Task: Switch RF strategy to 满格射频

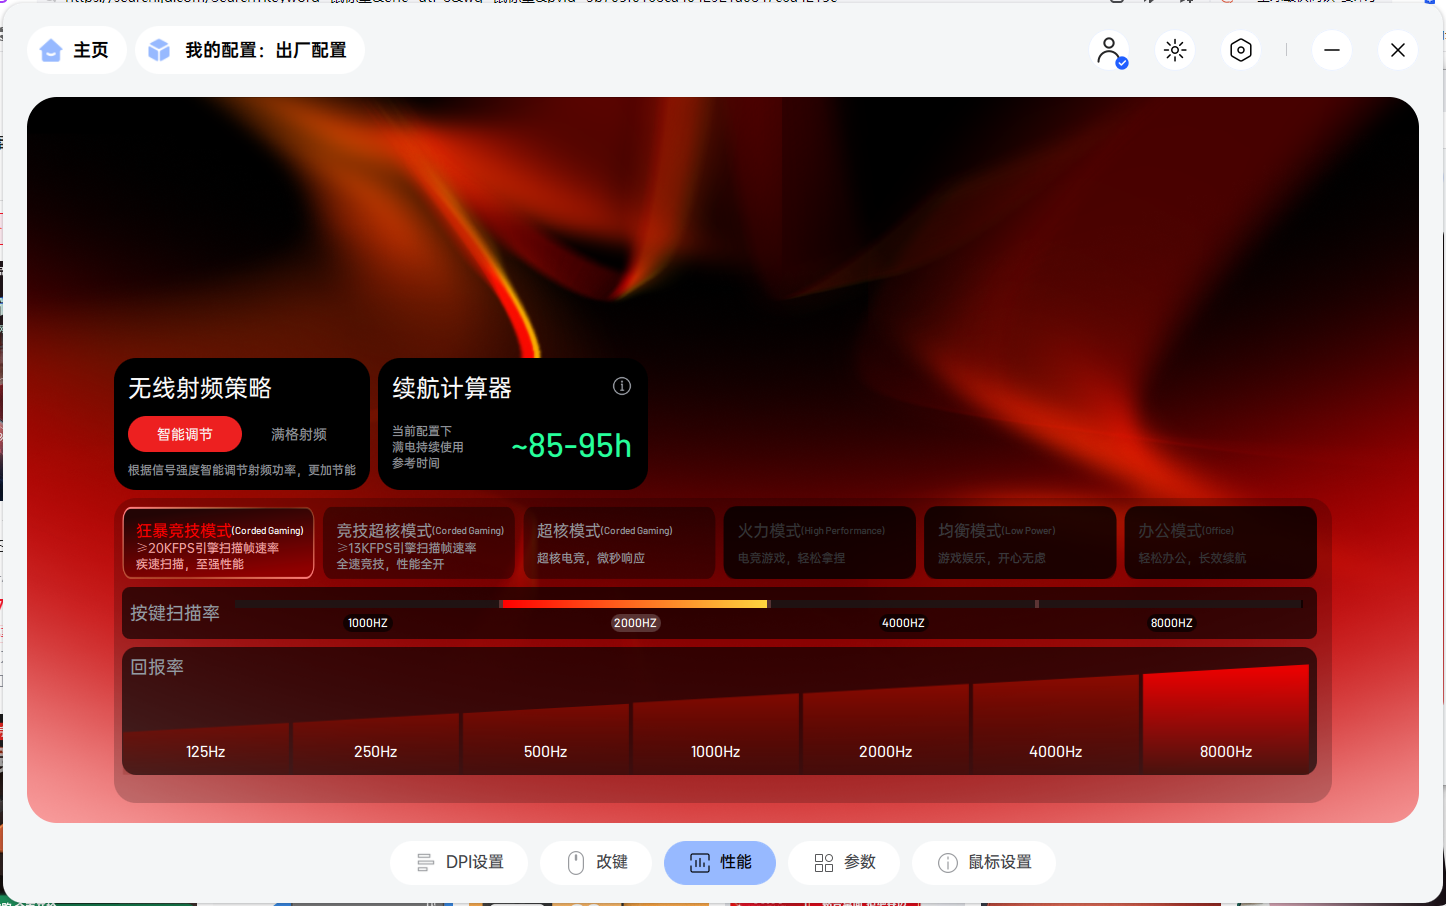Action: 299,434
